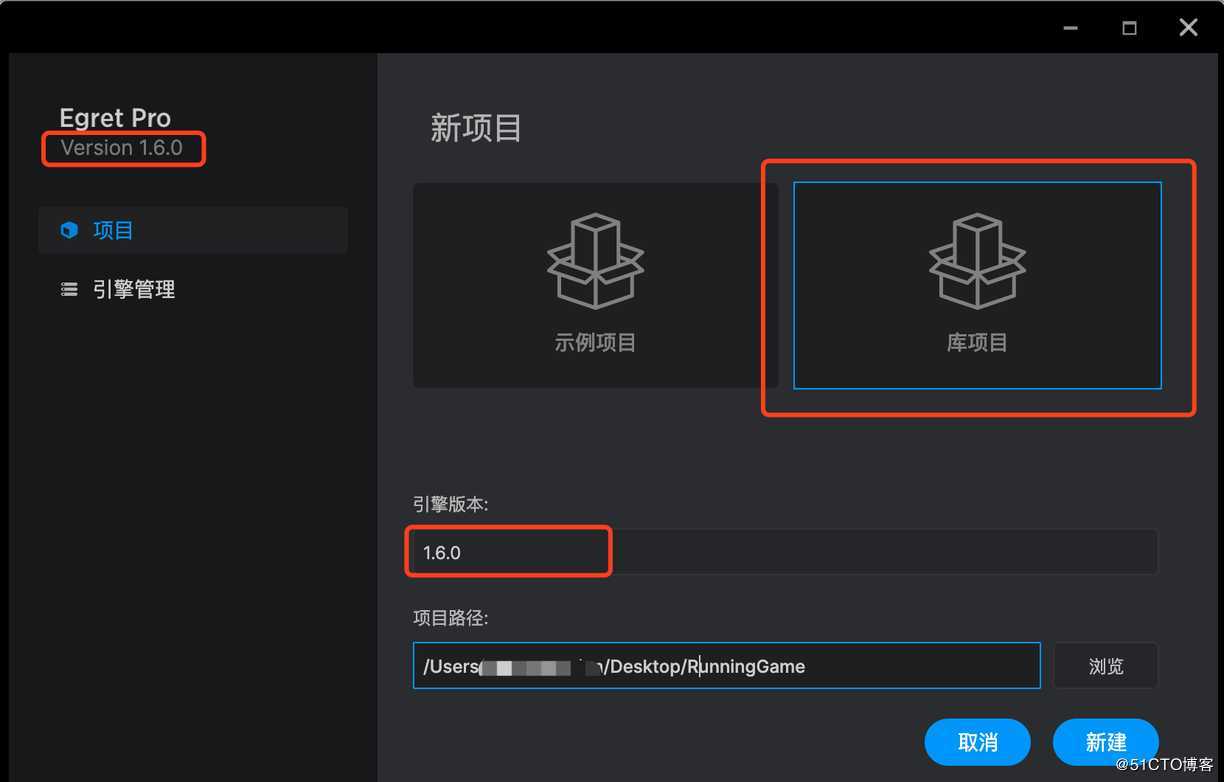Open the 项目 sidebar section
The width and height of the screenshot is (1224, 782).
[193, 230]
